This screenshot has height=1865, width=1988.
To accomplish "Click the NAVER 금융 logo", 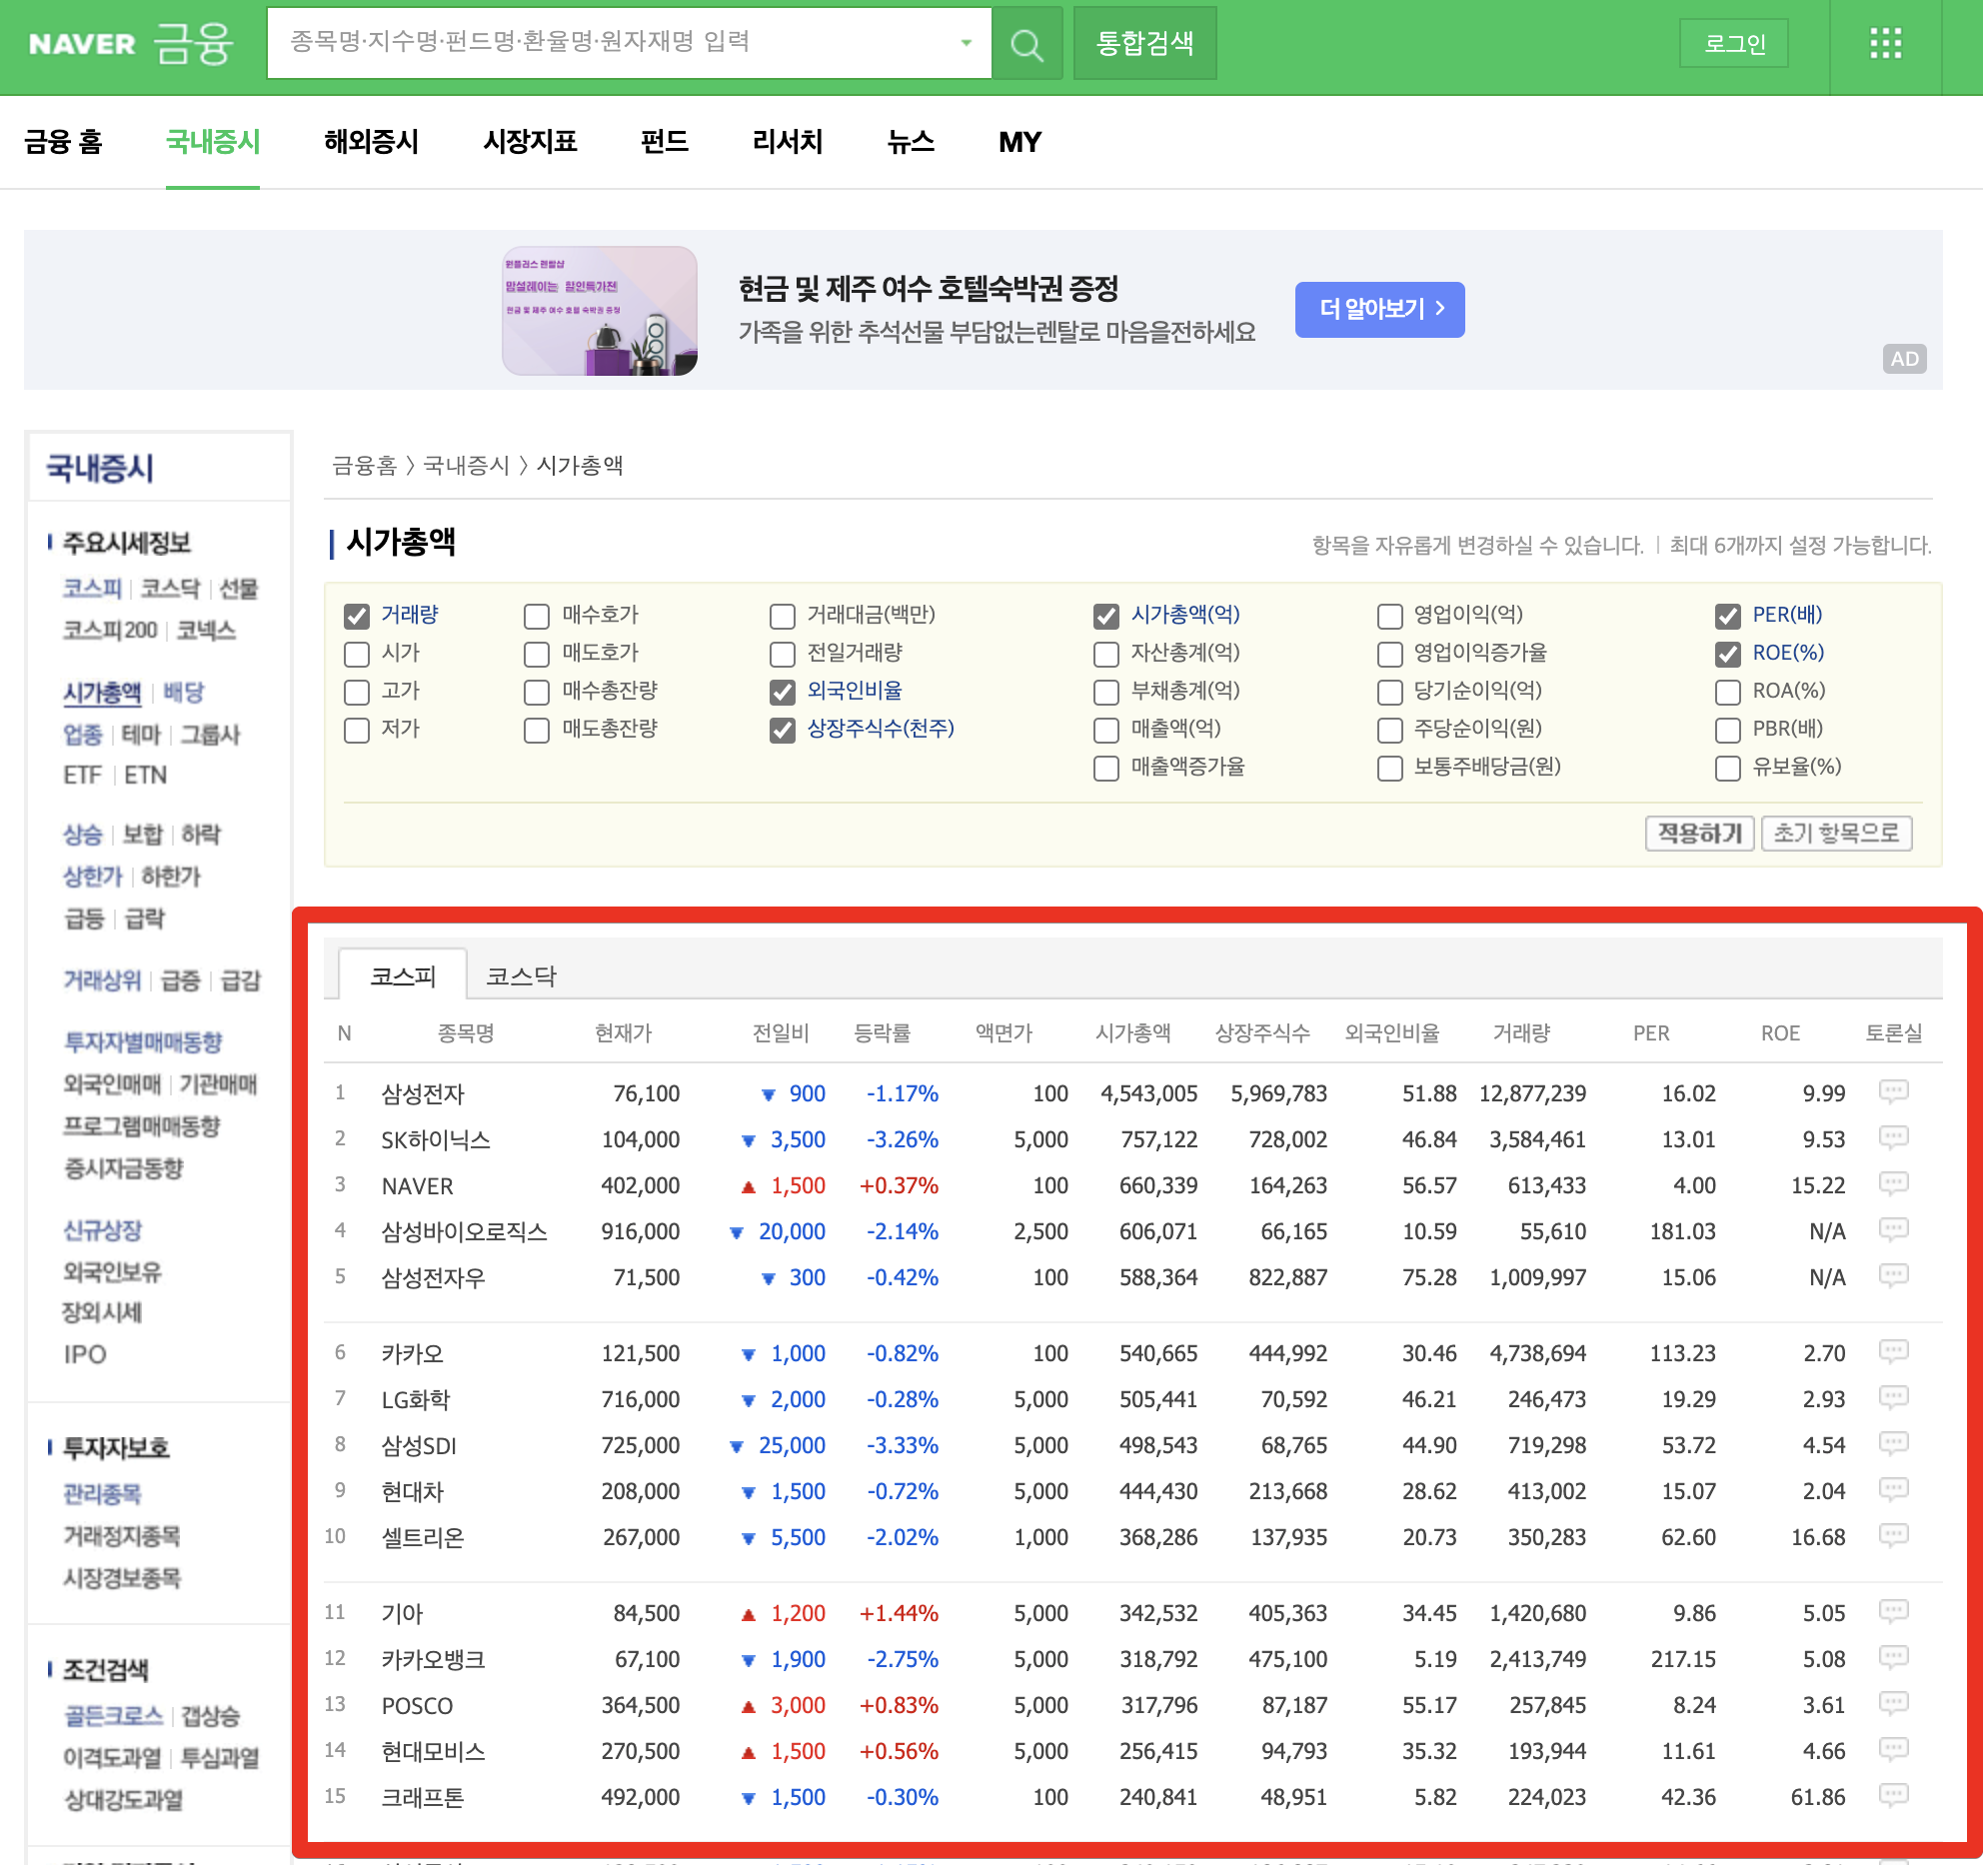I will tap(130, 44).
